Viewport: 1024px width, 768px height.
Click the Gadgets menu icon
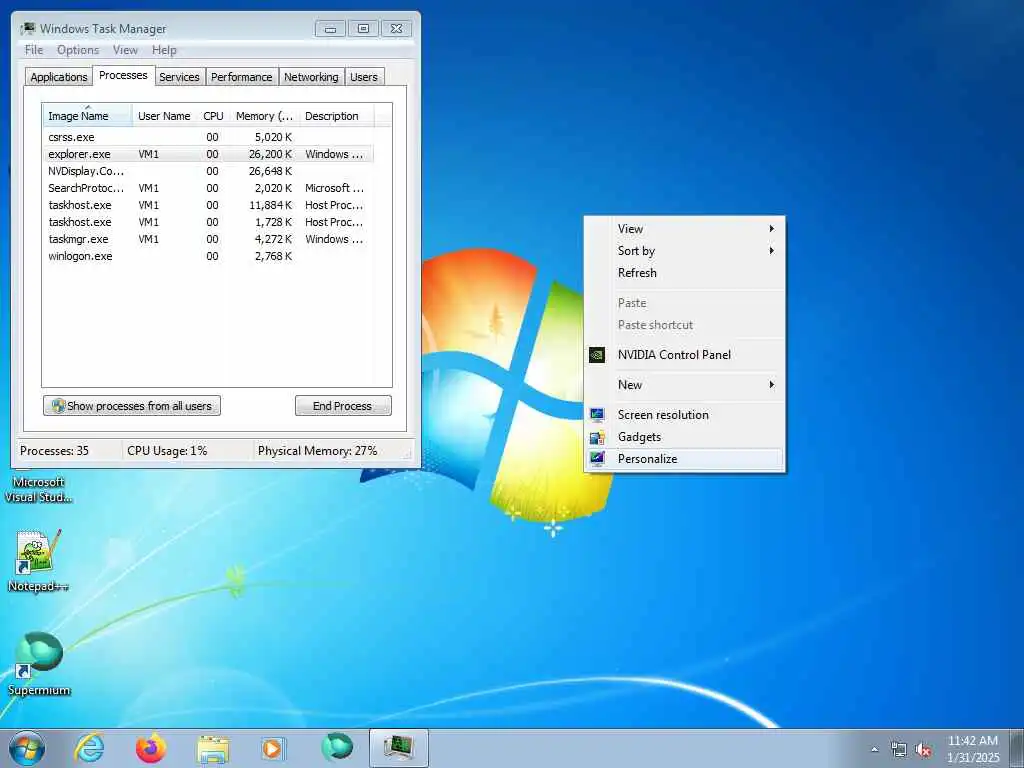597,437
